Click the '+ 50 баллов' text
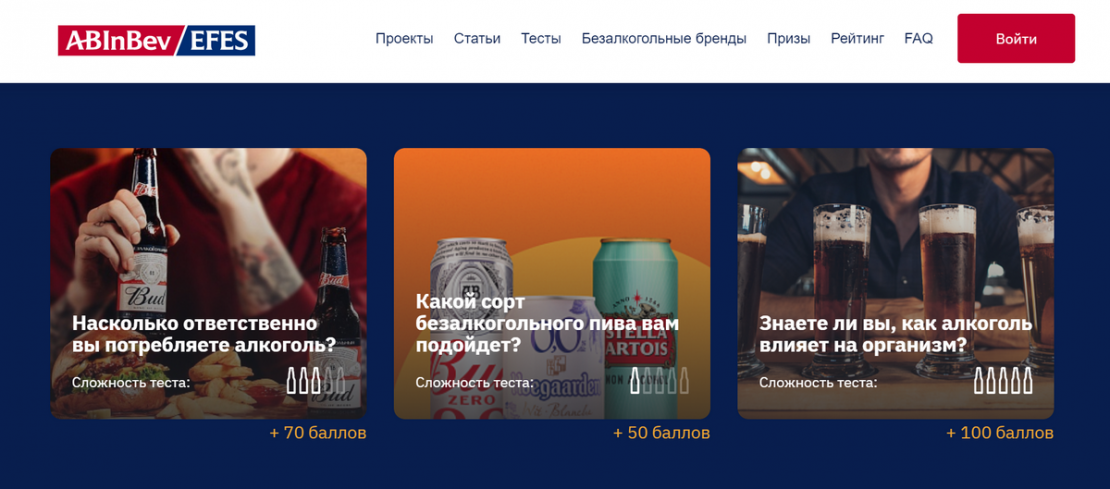Screen dimensions: 1110x489 [661, 432]
